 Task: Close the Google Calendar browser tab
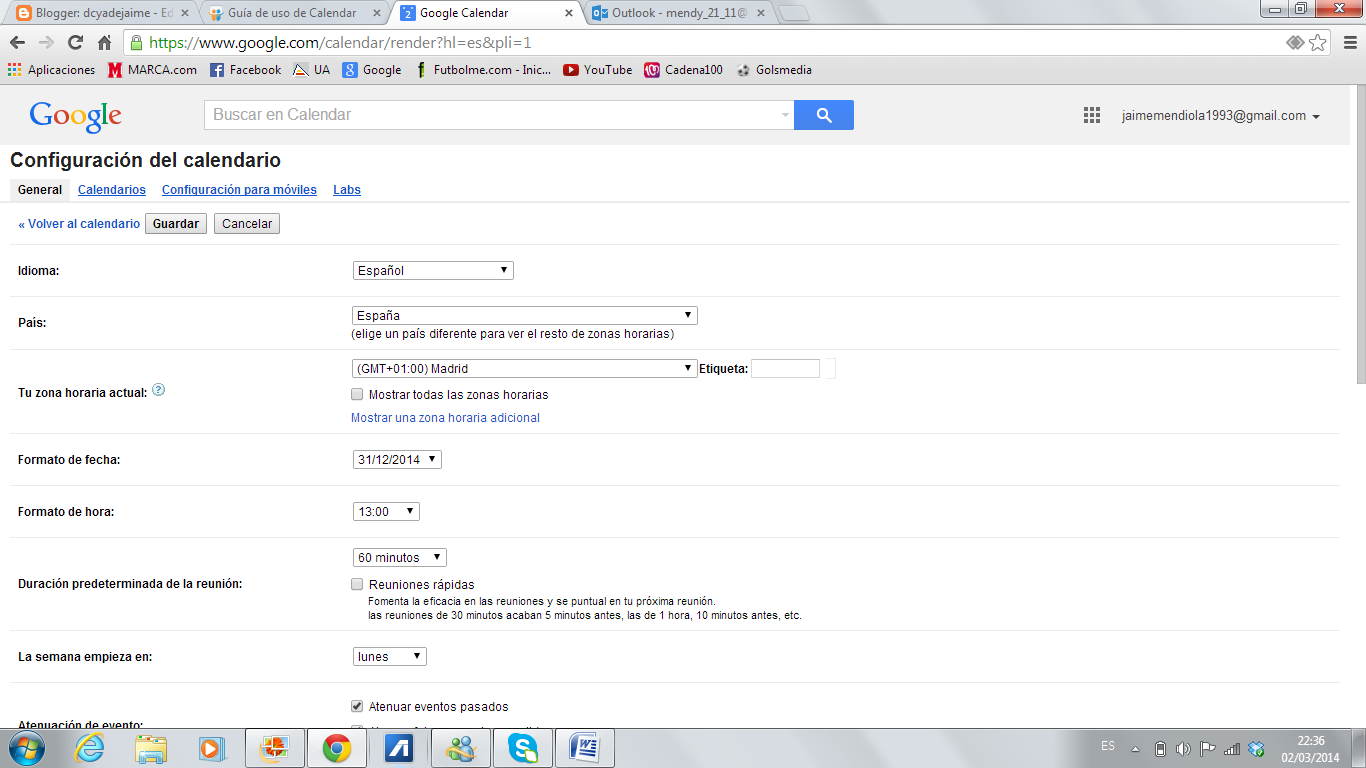pyautogui.click(x=569, y=14)
